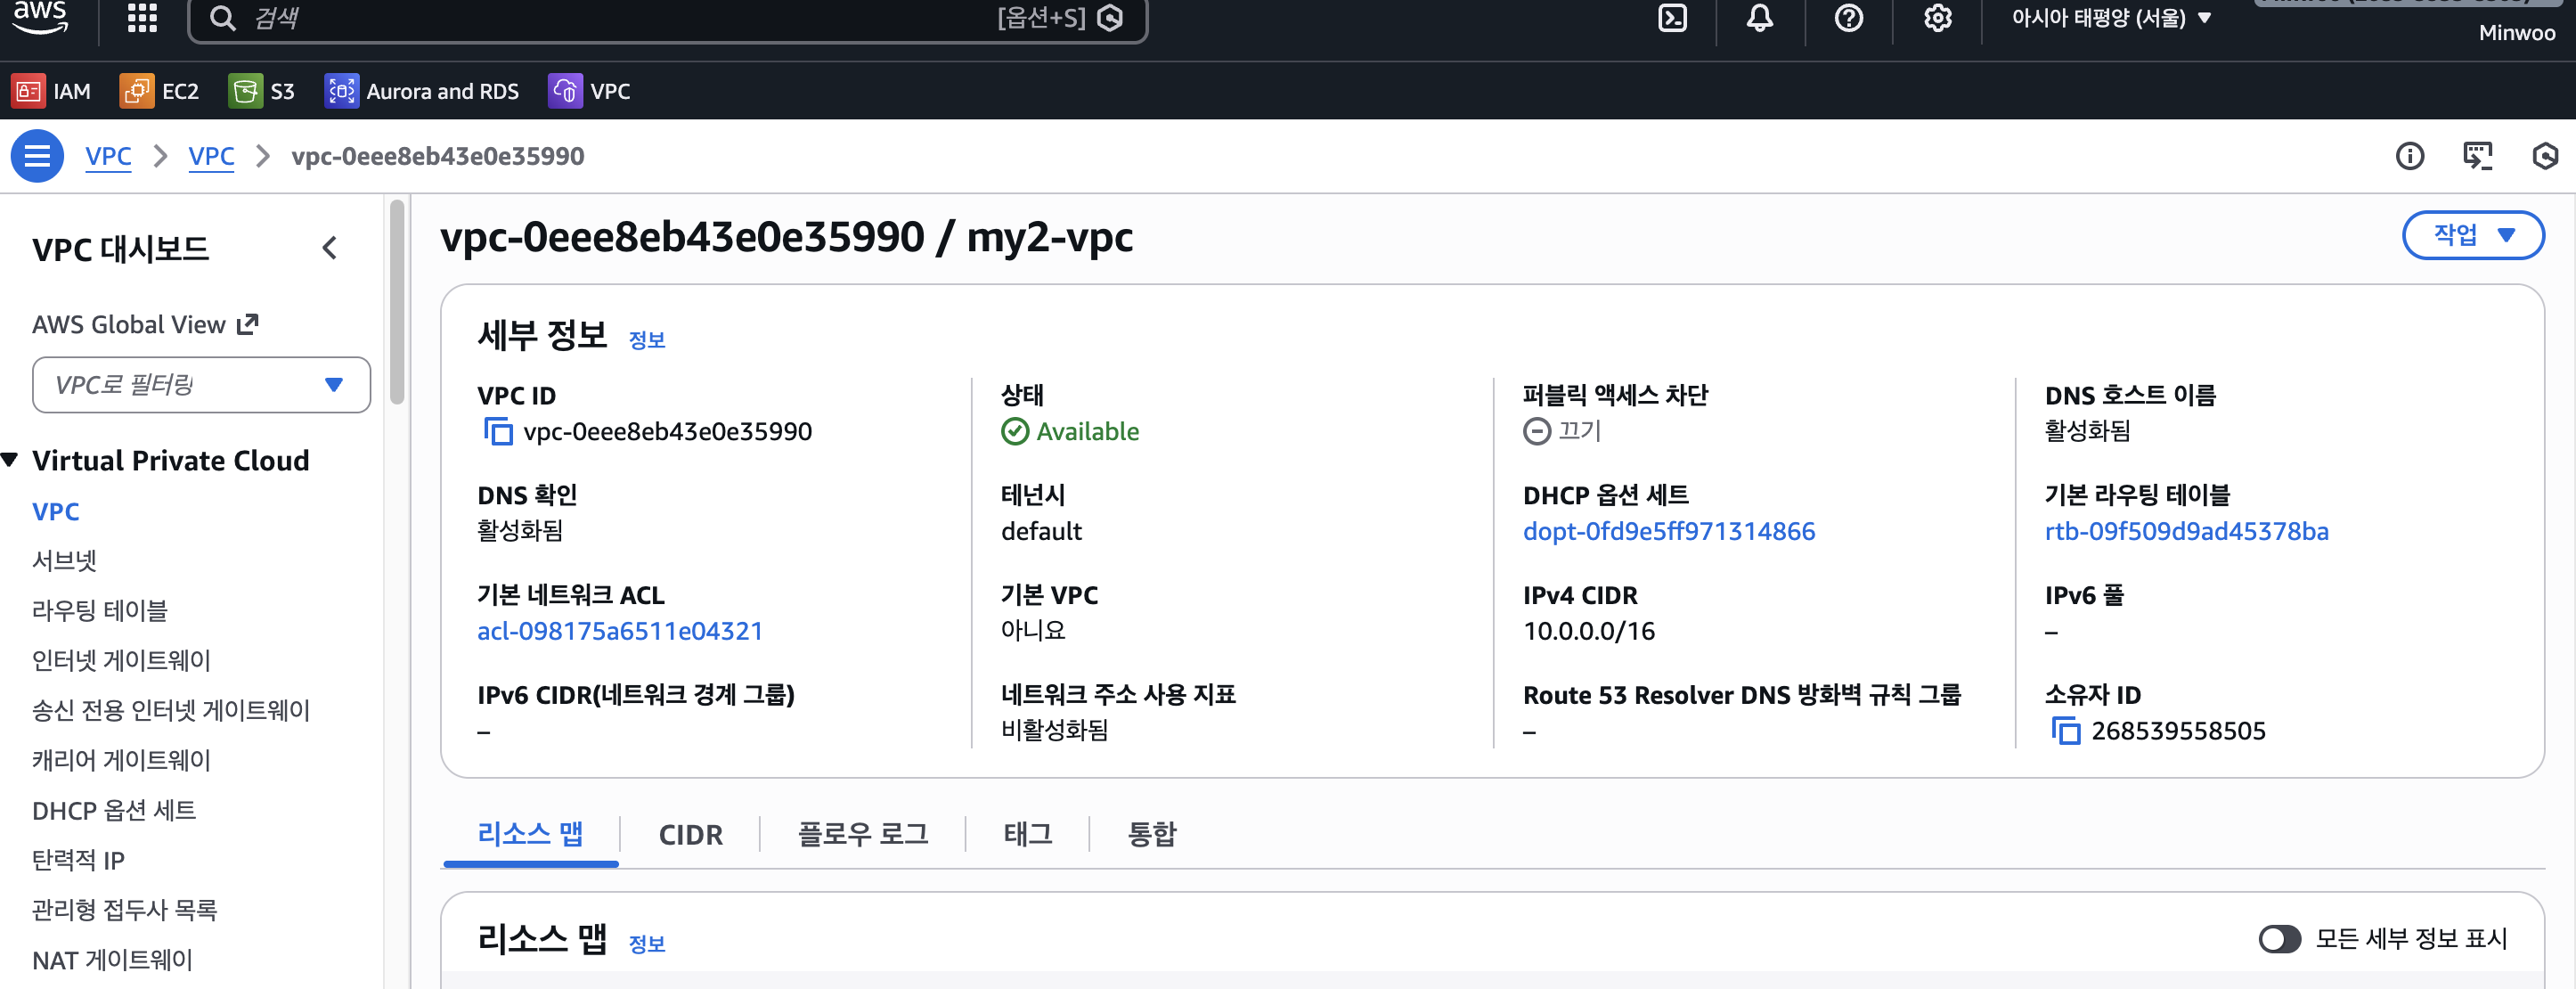Open the info panel icon at right
Screen dimensions: 2576x989
coord(2409,156)
